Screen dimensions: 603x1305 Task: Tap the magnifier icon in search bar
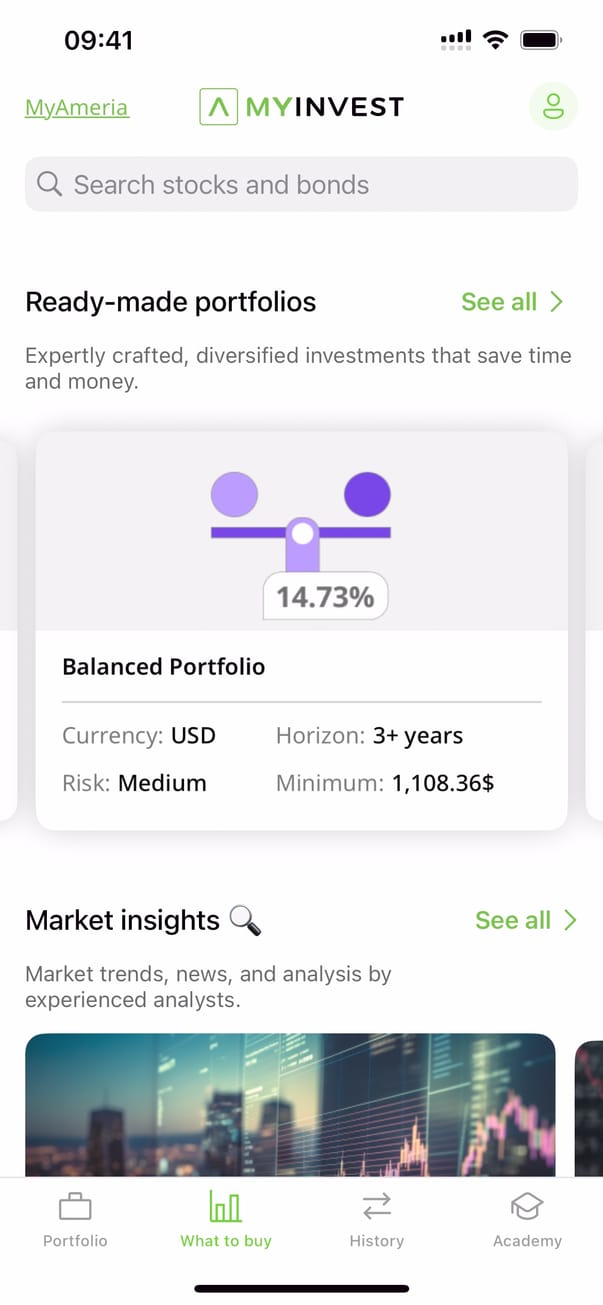tap(49, 184)
